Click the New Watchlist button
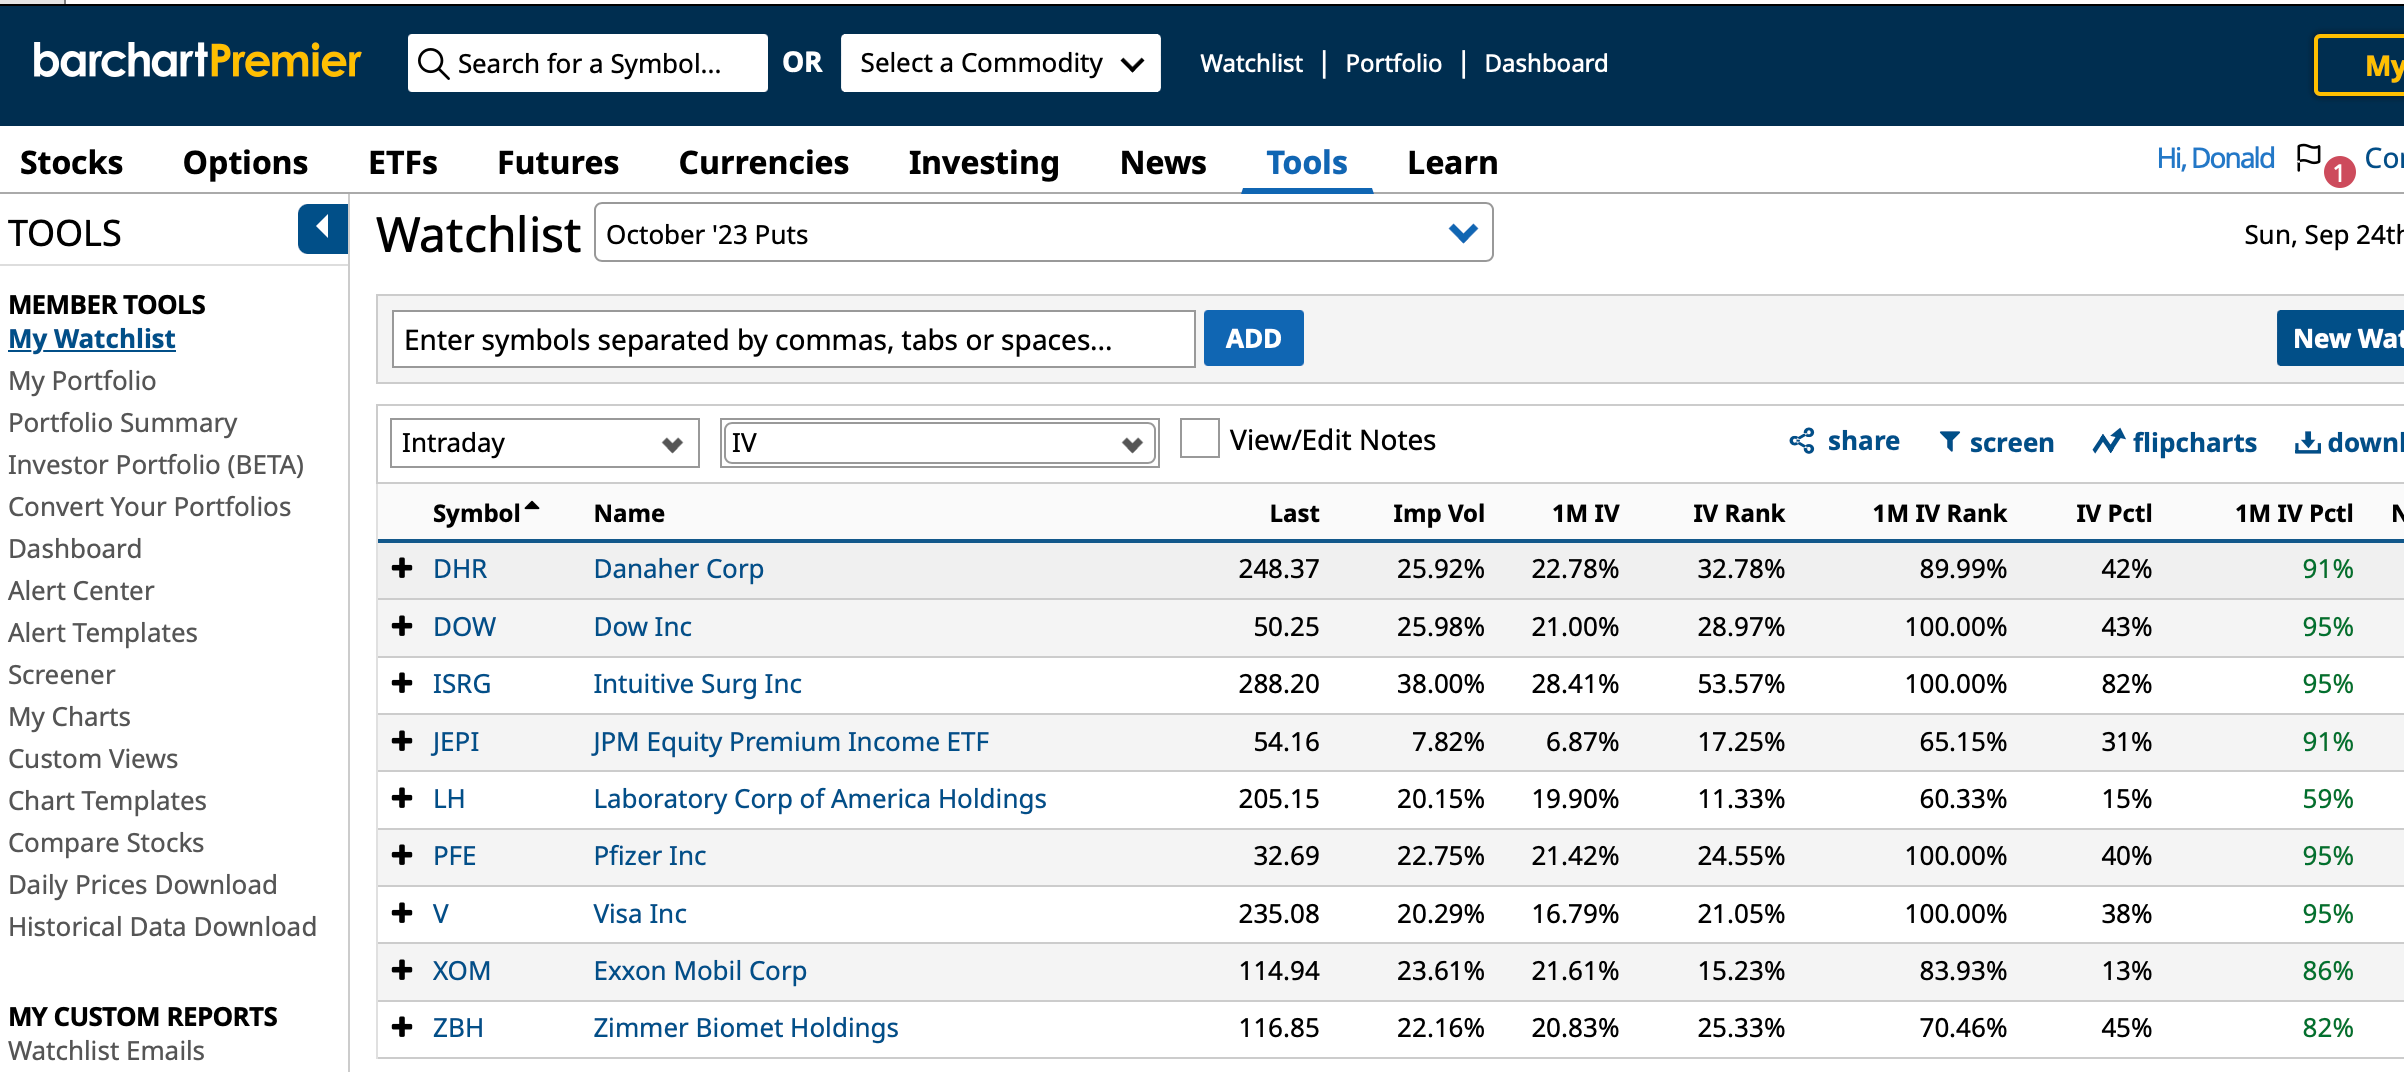Image resolution: width=2404 pixels, height=1072 pixels. coord(2340,338)
